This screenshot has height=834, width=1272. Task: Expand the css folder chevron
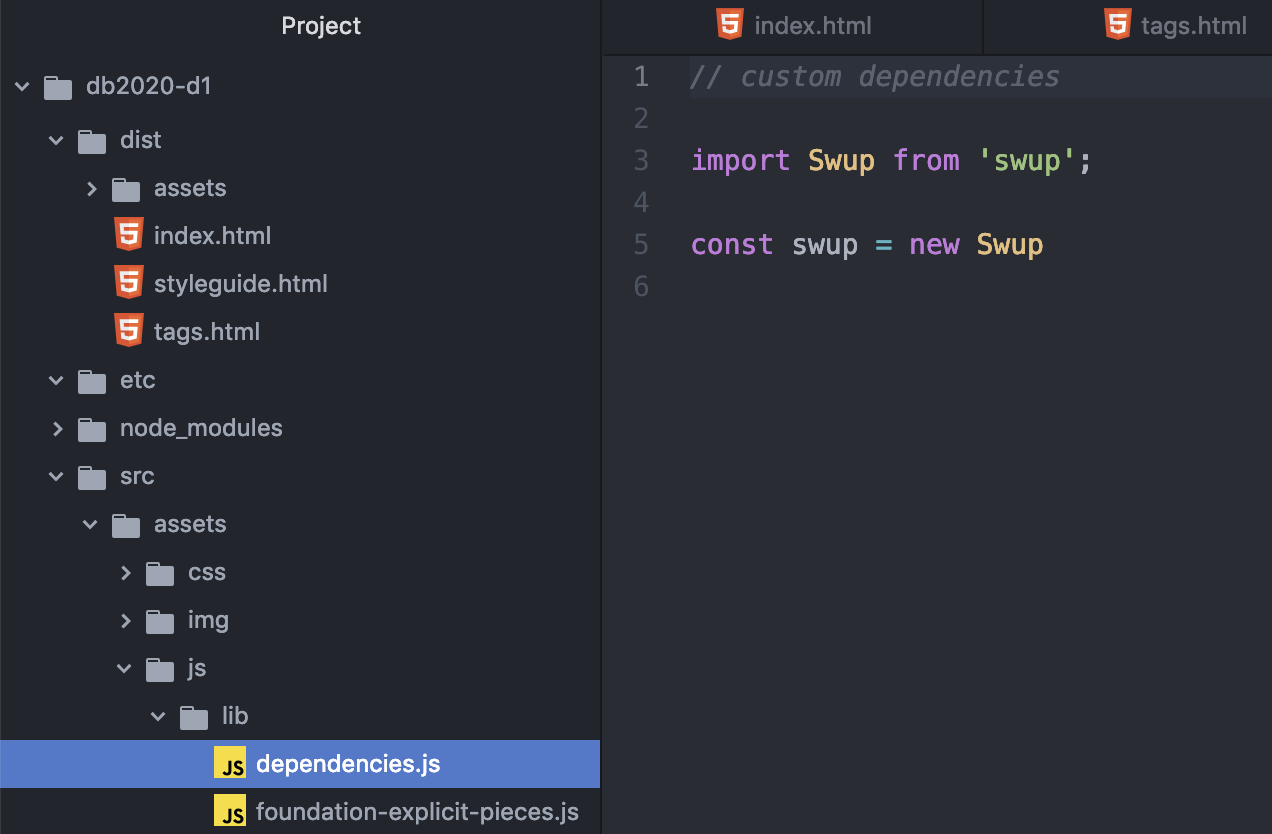point(125,573)
